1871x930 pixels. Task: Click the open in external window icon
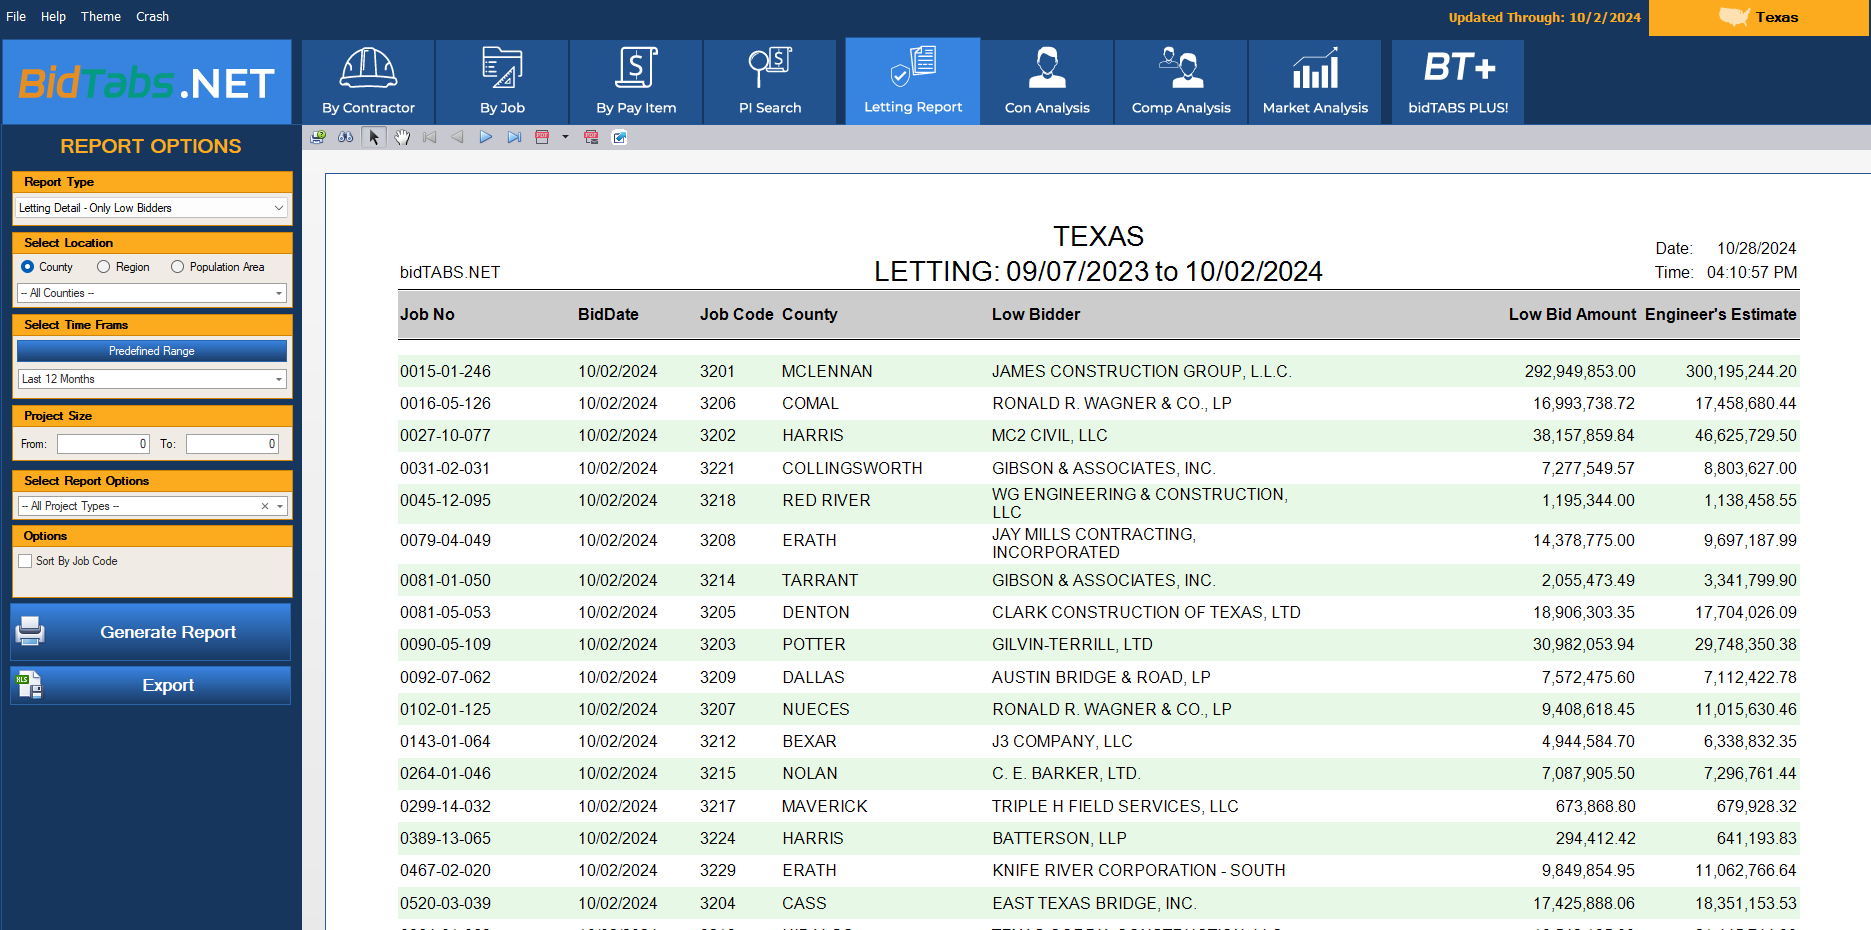point(620,138)
